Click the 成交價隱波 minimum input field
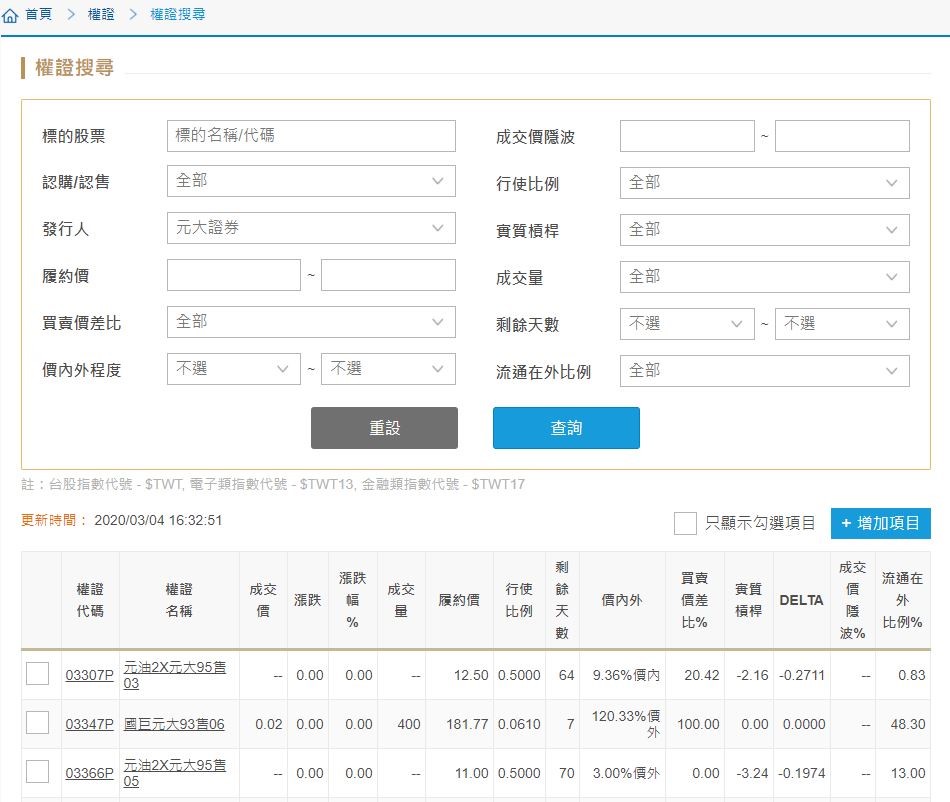 (687, 136)
